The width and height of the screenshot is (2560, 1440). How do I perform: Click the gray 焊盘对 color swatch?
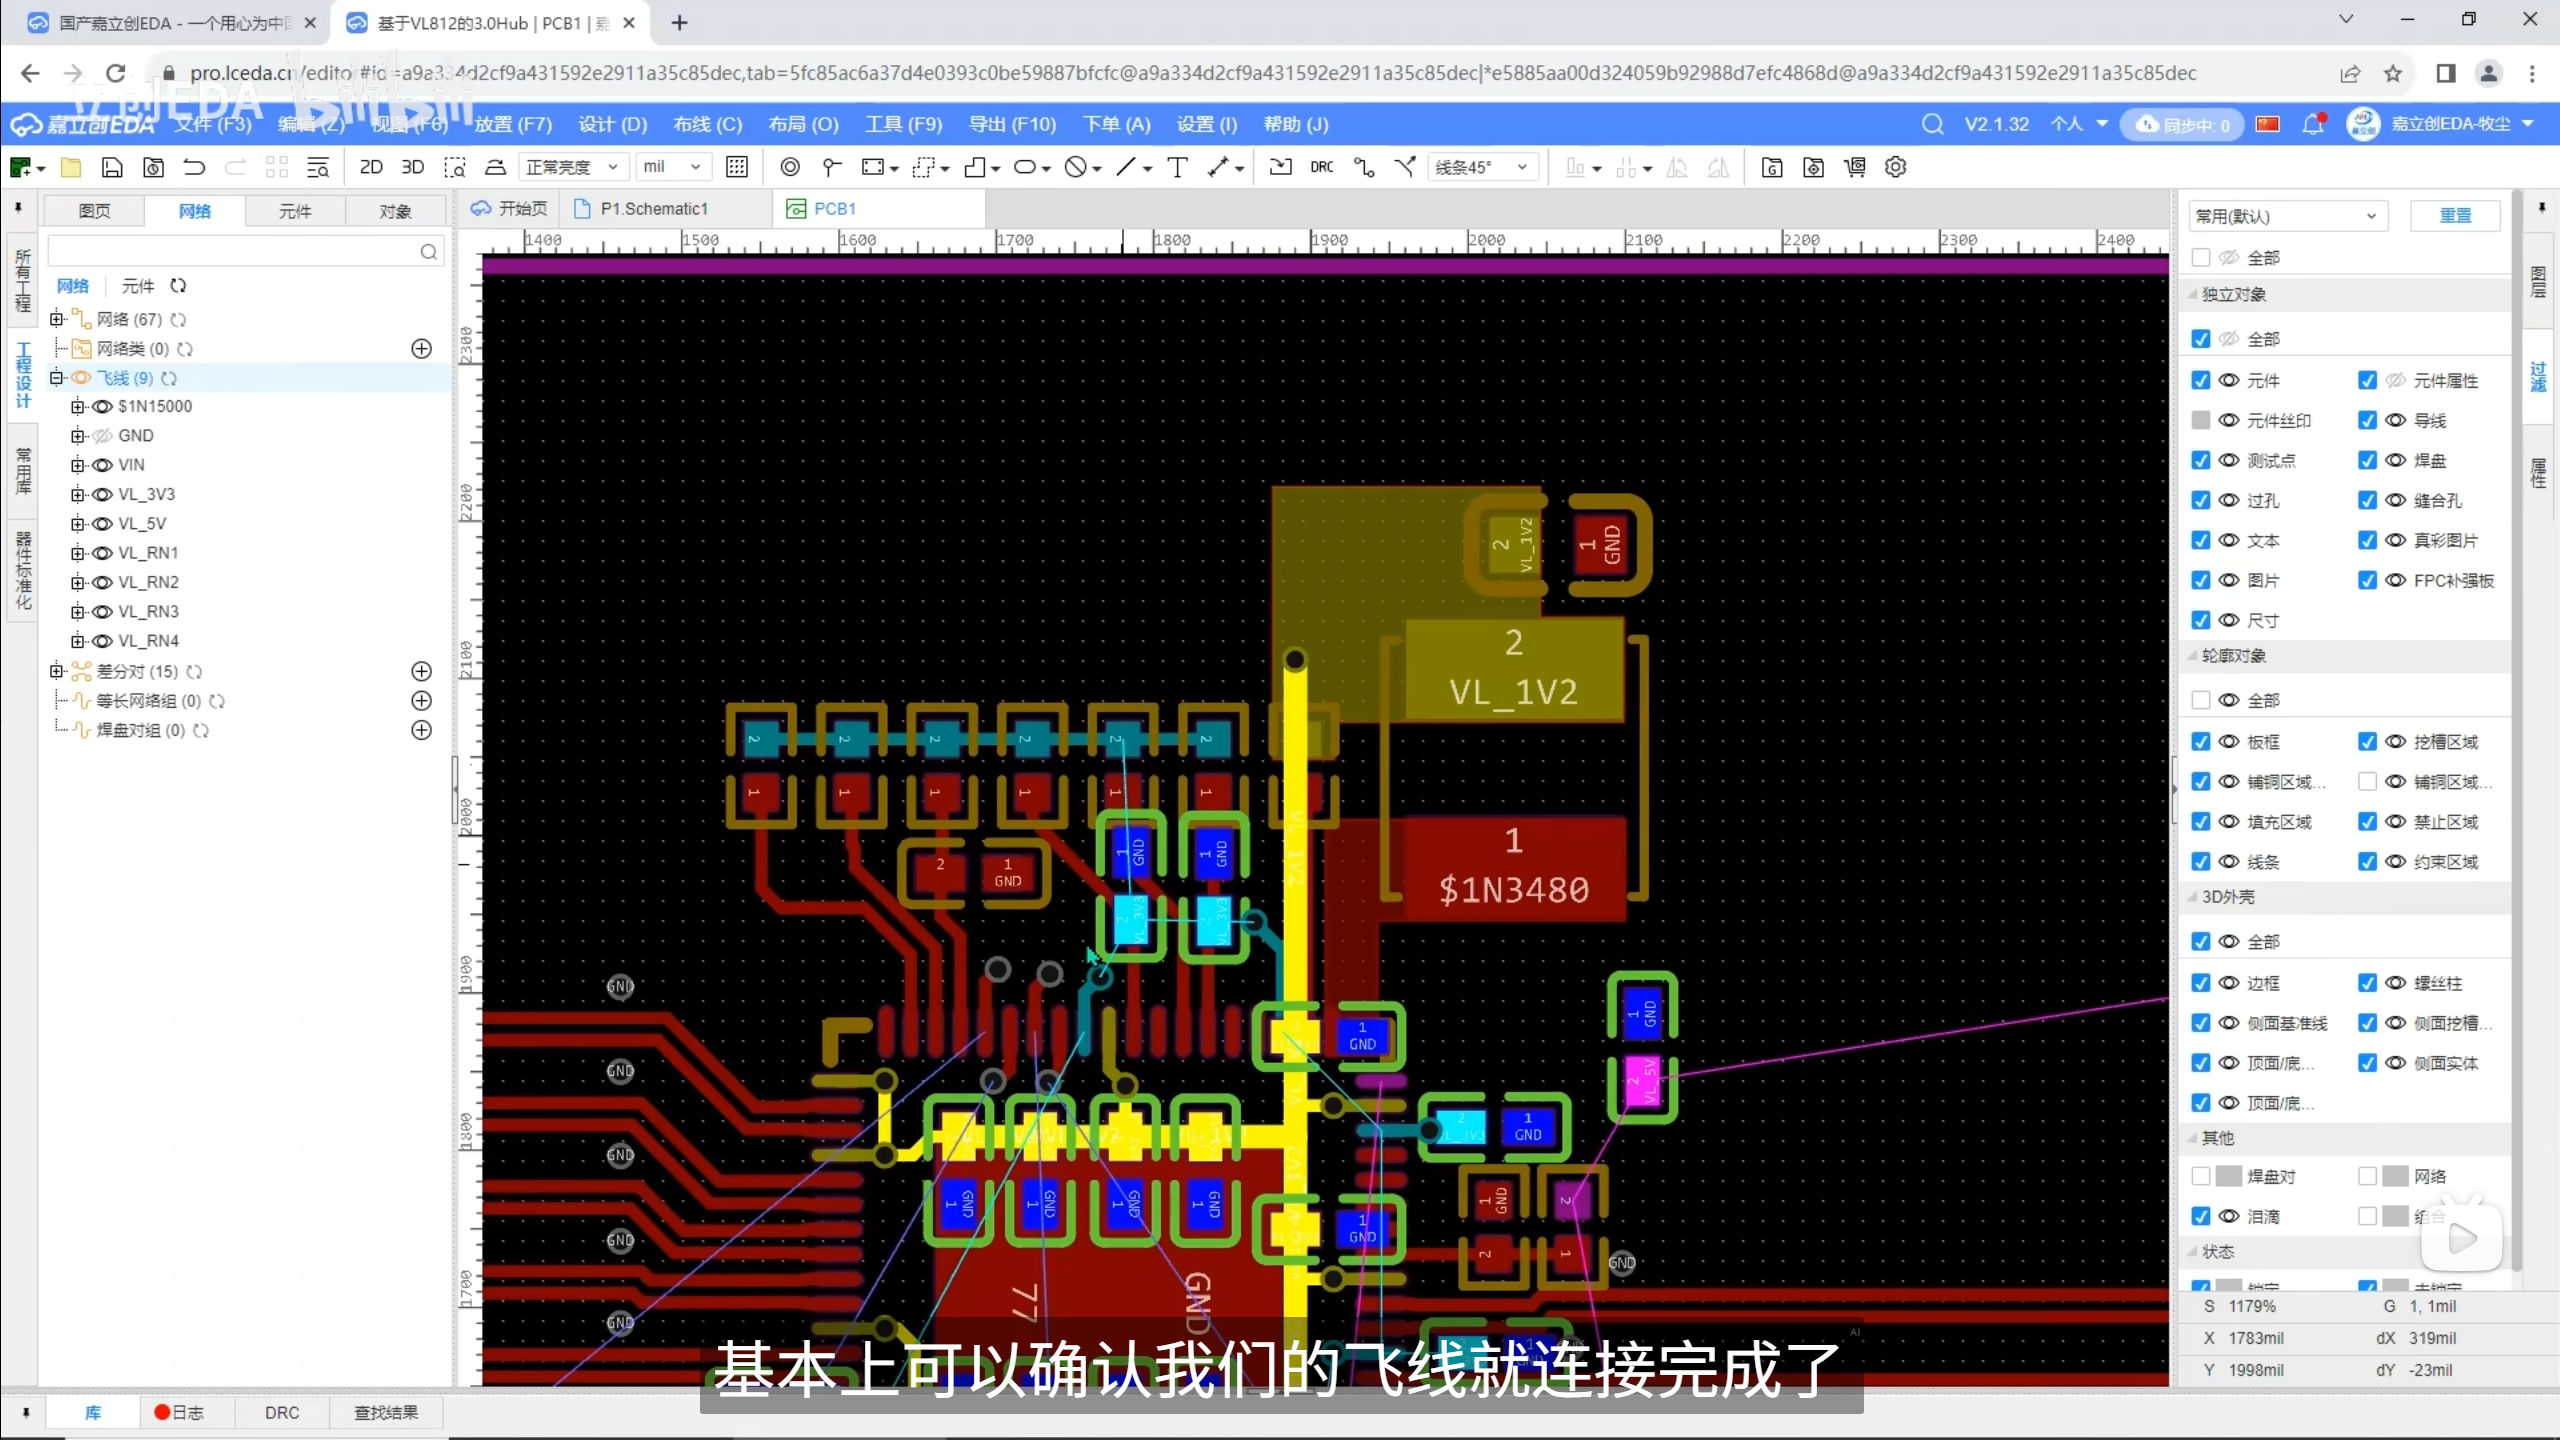click(x=2228, y=1176)
